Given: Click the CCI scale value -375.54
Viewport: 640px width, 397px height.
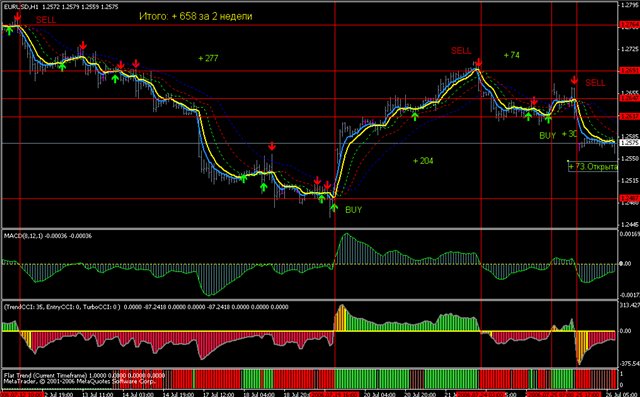Looking at the screenshot, I should click(630, 364).
